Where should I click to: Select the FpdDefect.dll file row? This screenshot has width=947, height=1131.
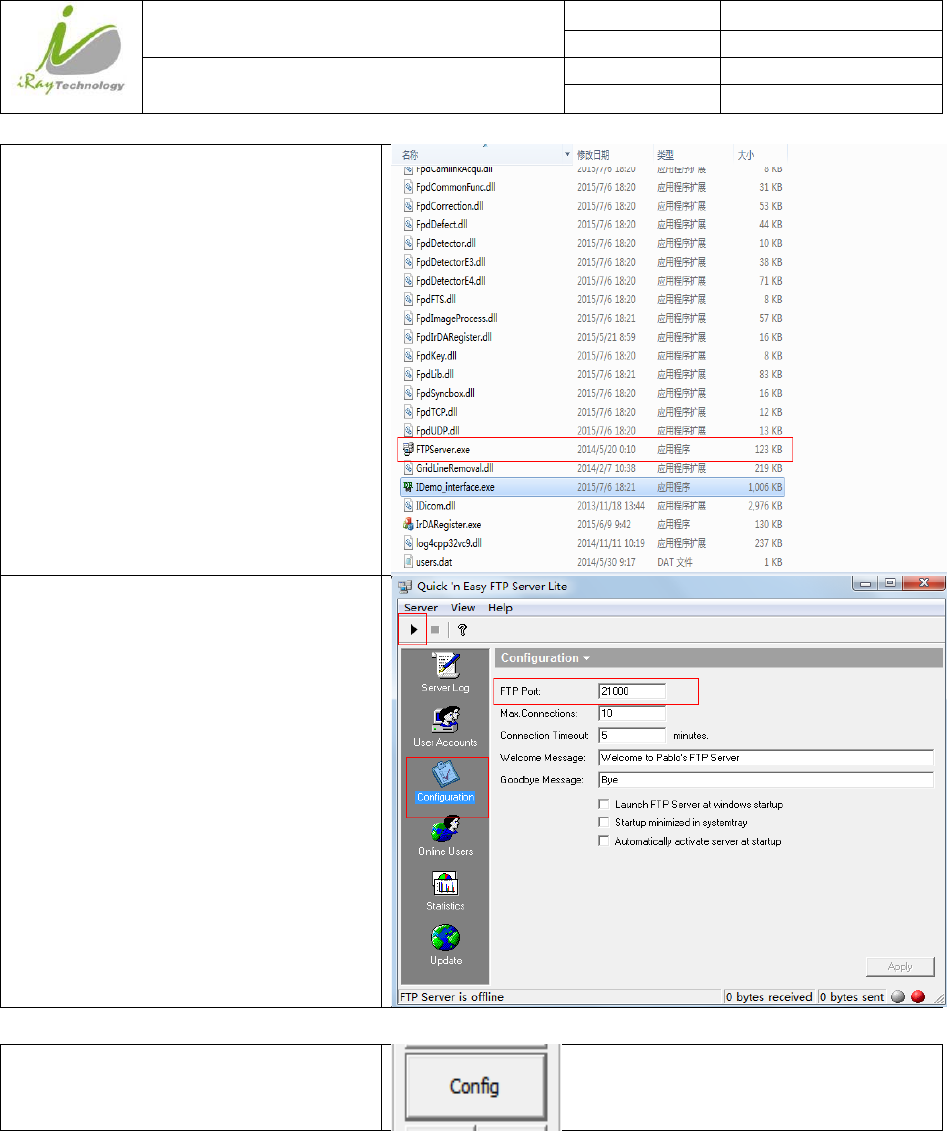point(592,224)
